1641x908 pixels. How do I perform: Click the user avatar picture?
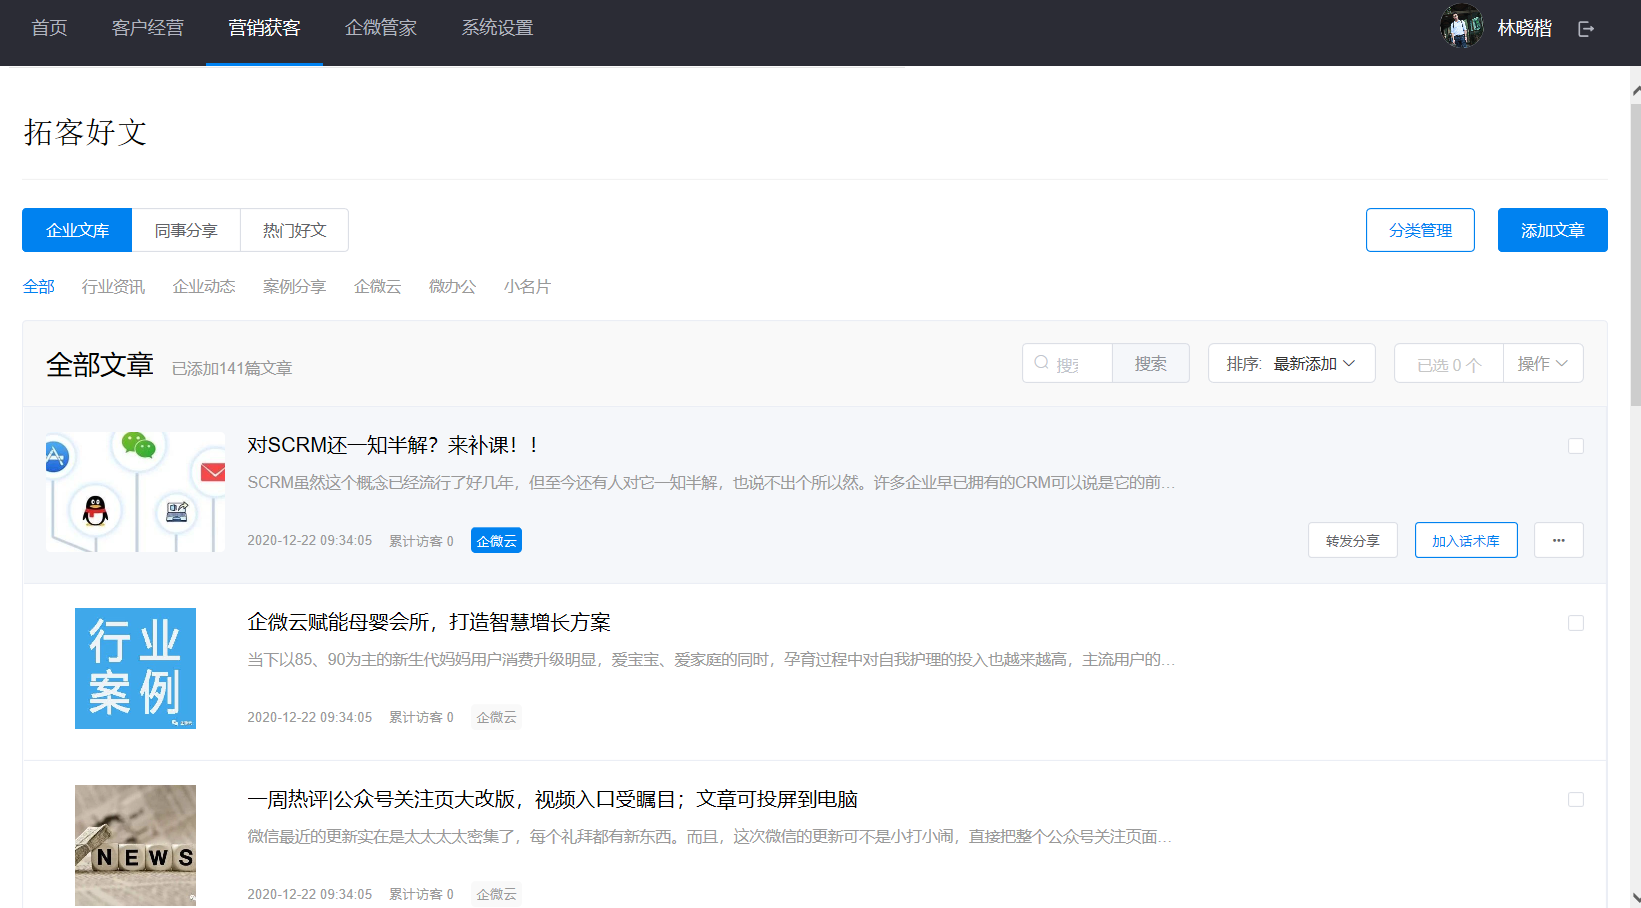pos(1461,27)
